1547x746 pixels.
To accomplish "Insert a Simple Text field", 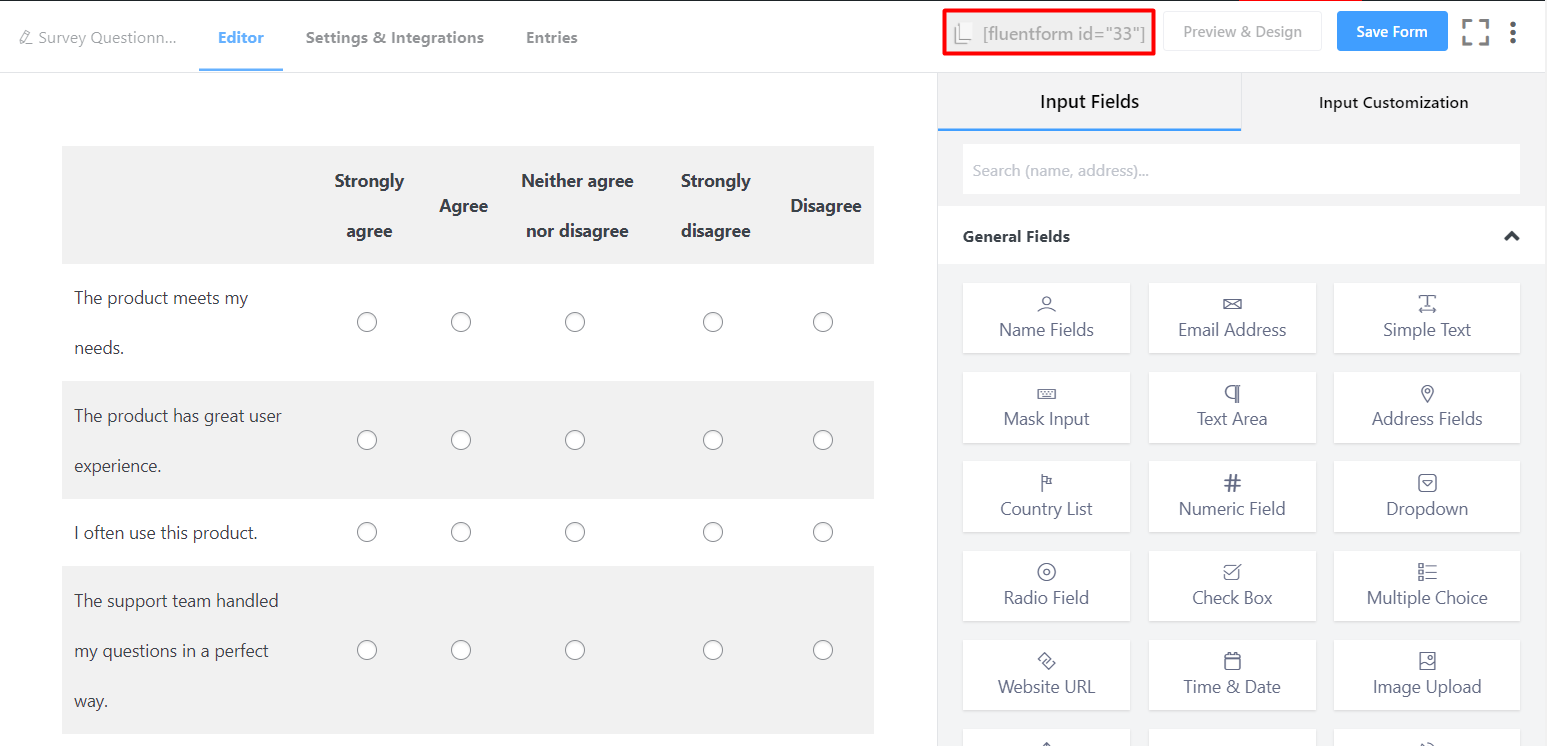I will tap(1426, 317).
